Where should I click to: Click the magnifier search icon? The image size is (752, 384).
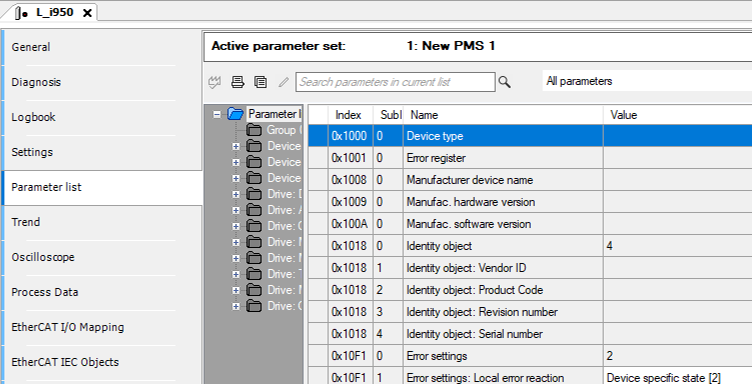click(505, 82)
